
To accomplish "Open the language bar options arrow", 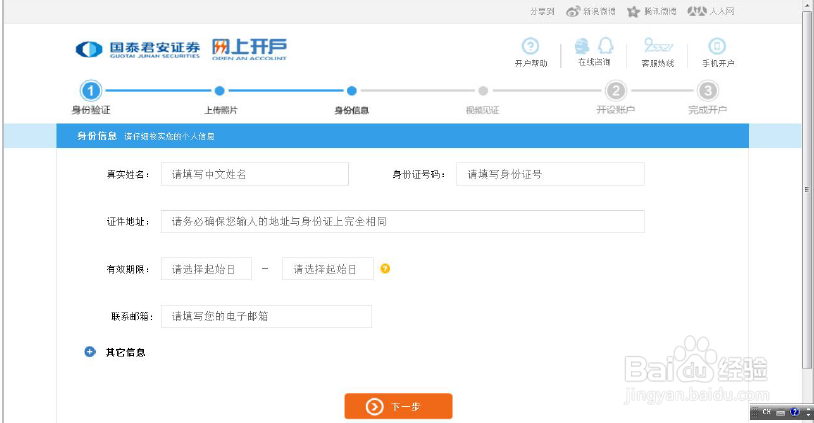I will tap(810, 415).
